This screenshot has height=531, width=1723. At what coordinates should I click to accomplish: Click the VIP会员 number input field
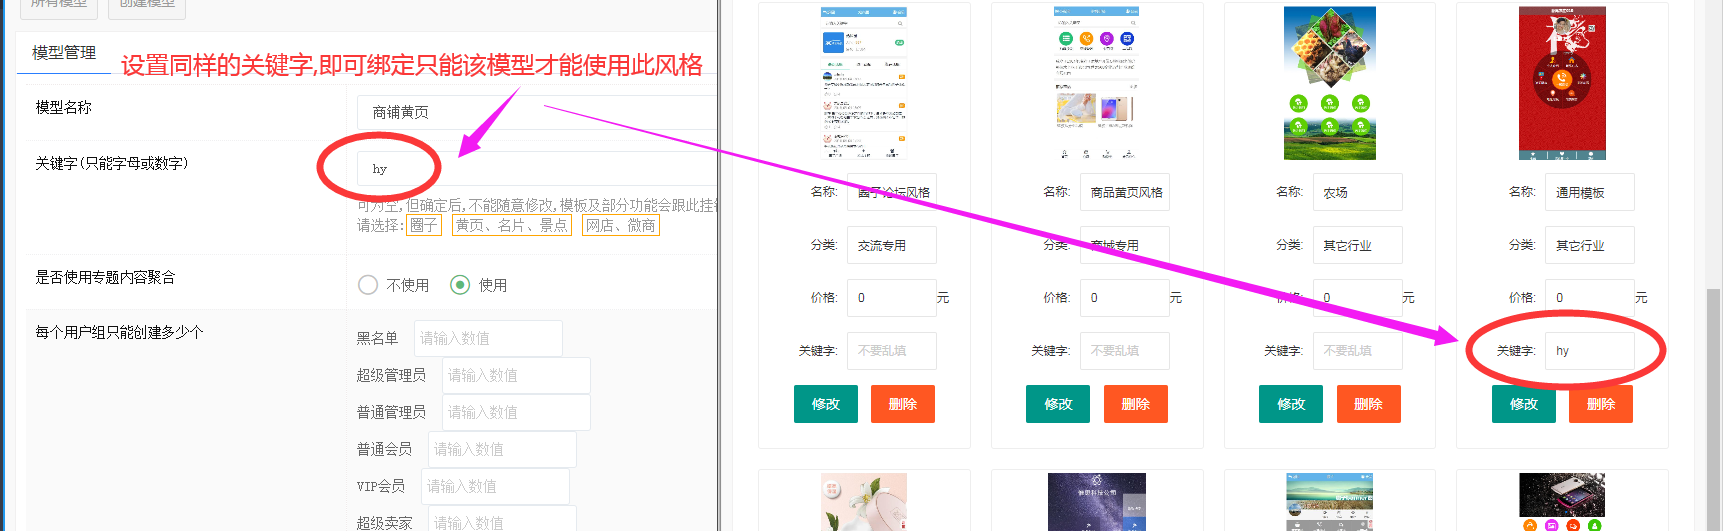coord(495,487)
